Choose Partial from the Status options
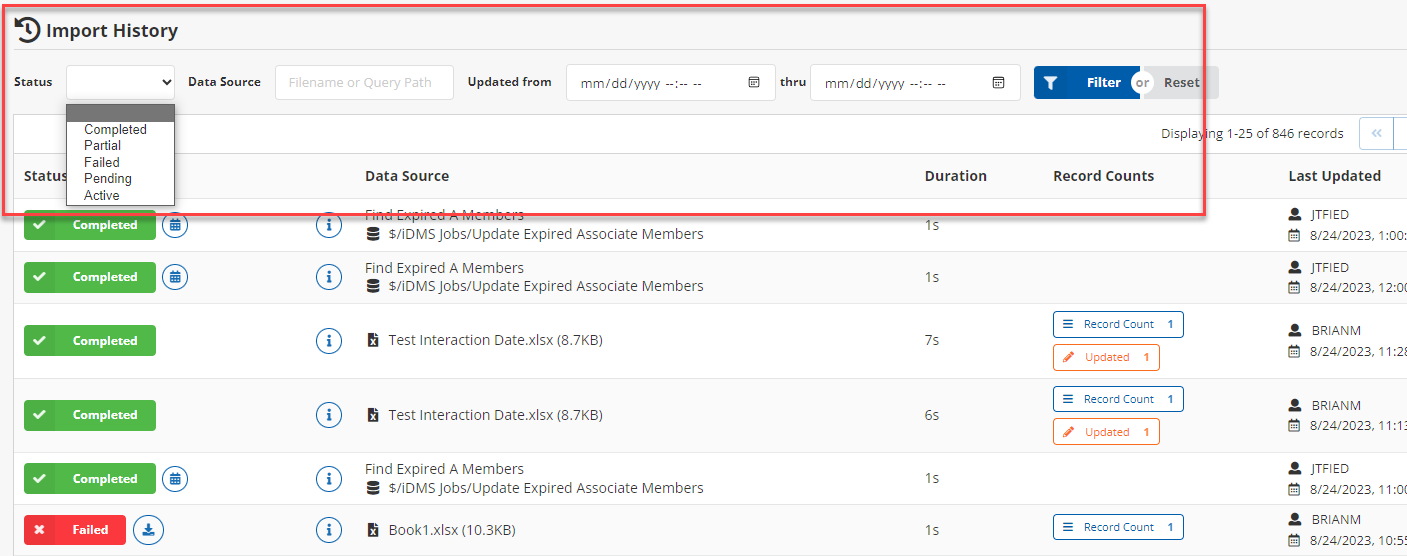Image resolution: width=1407 pixels, height=556 pixels. pos(102,146)
